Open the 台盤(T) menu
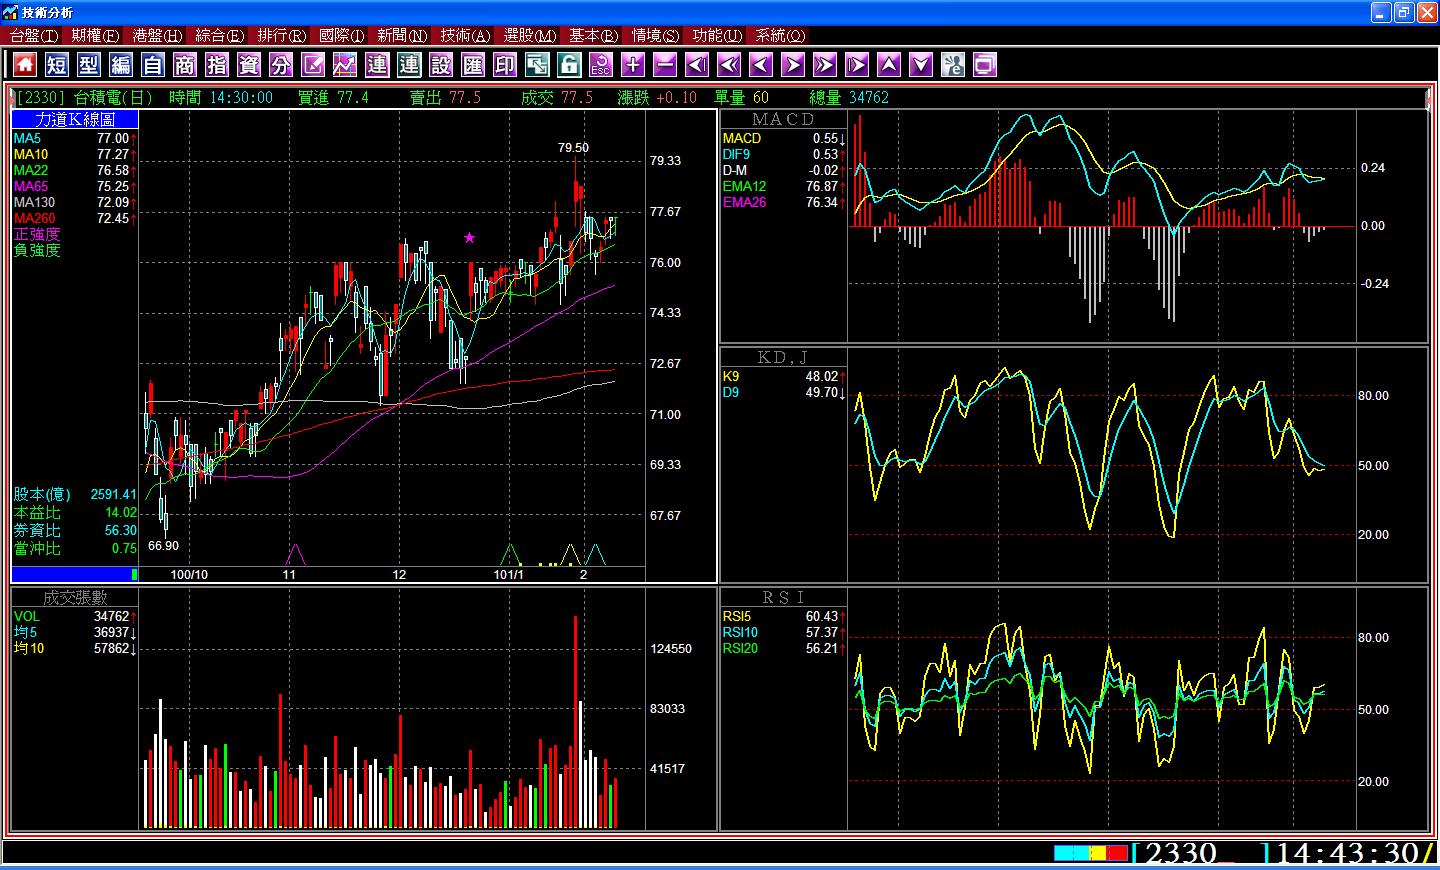Viewport: 1440px width, 870px height. click(x=34, y=35)
